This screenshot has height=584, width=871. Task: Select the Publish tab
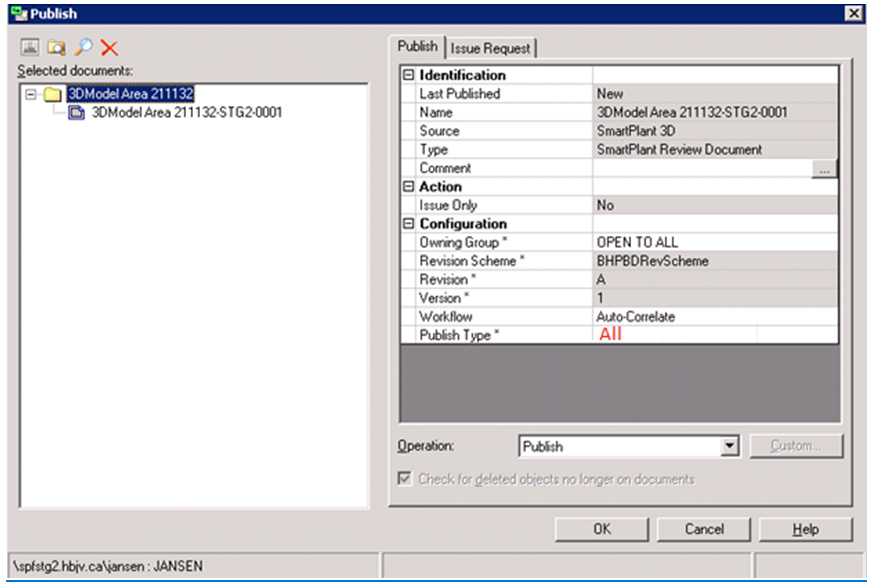(417, 46)
